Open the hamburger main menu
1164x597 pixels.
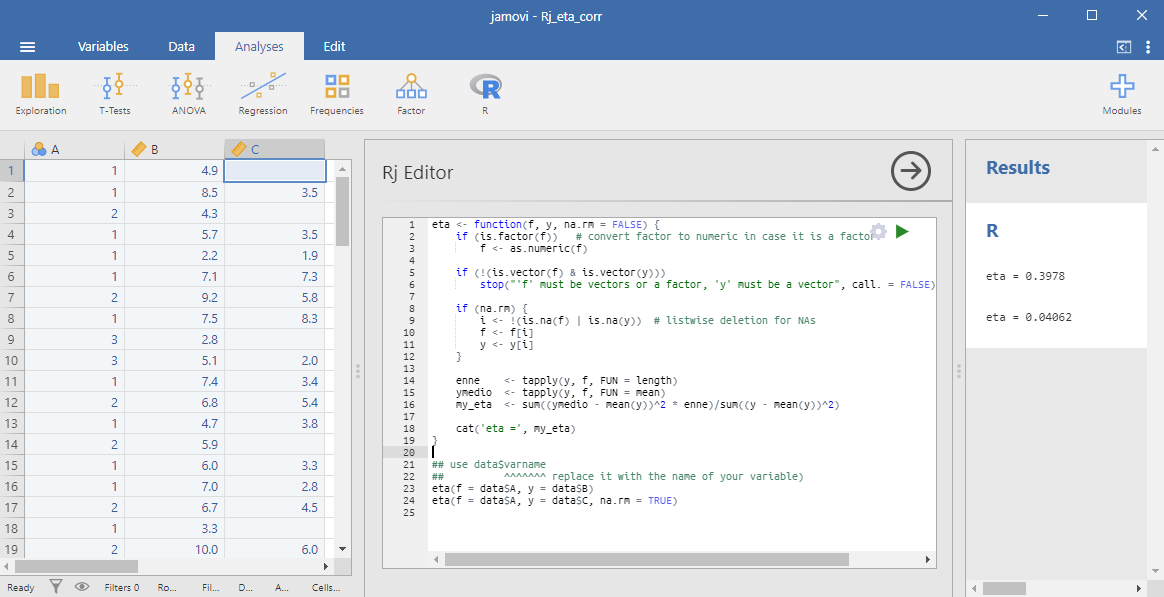click(27, 47)
